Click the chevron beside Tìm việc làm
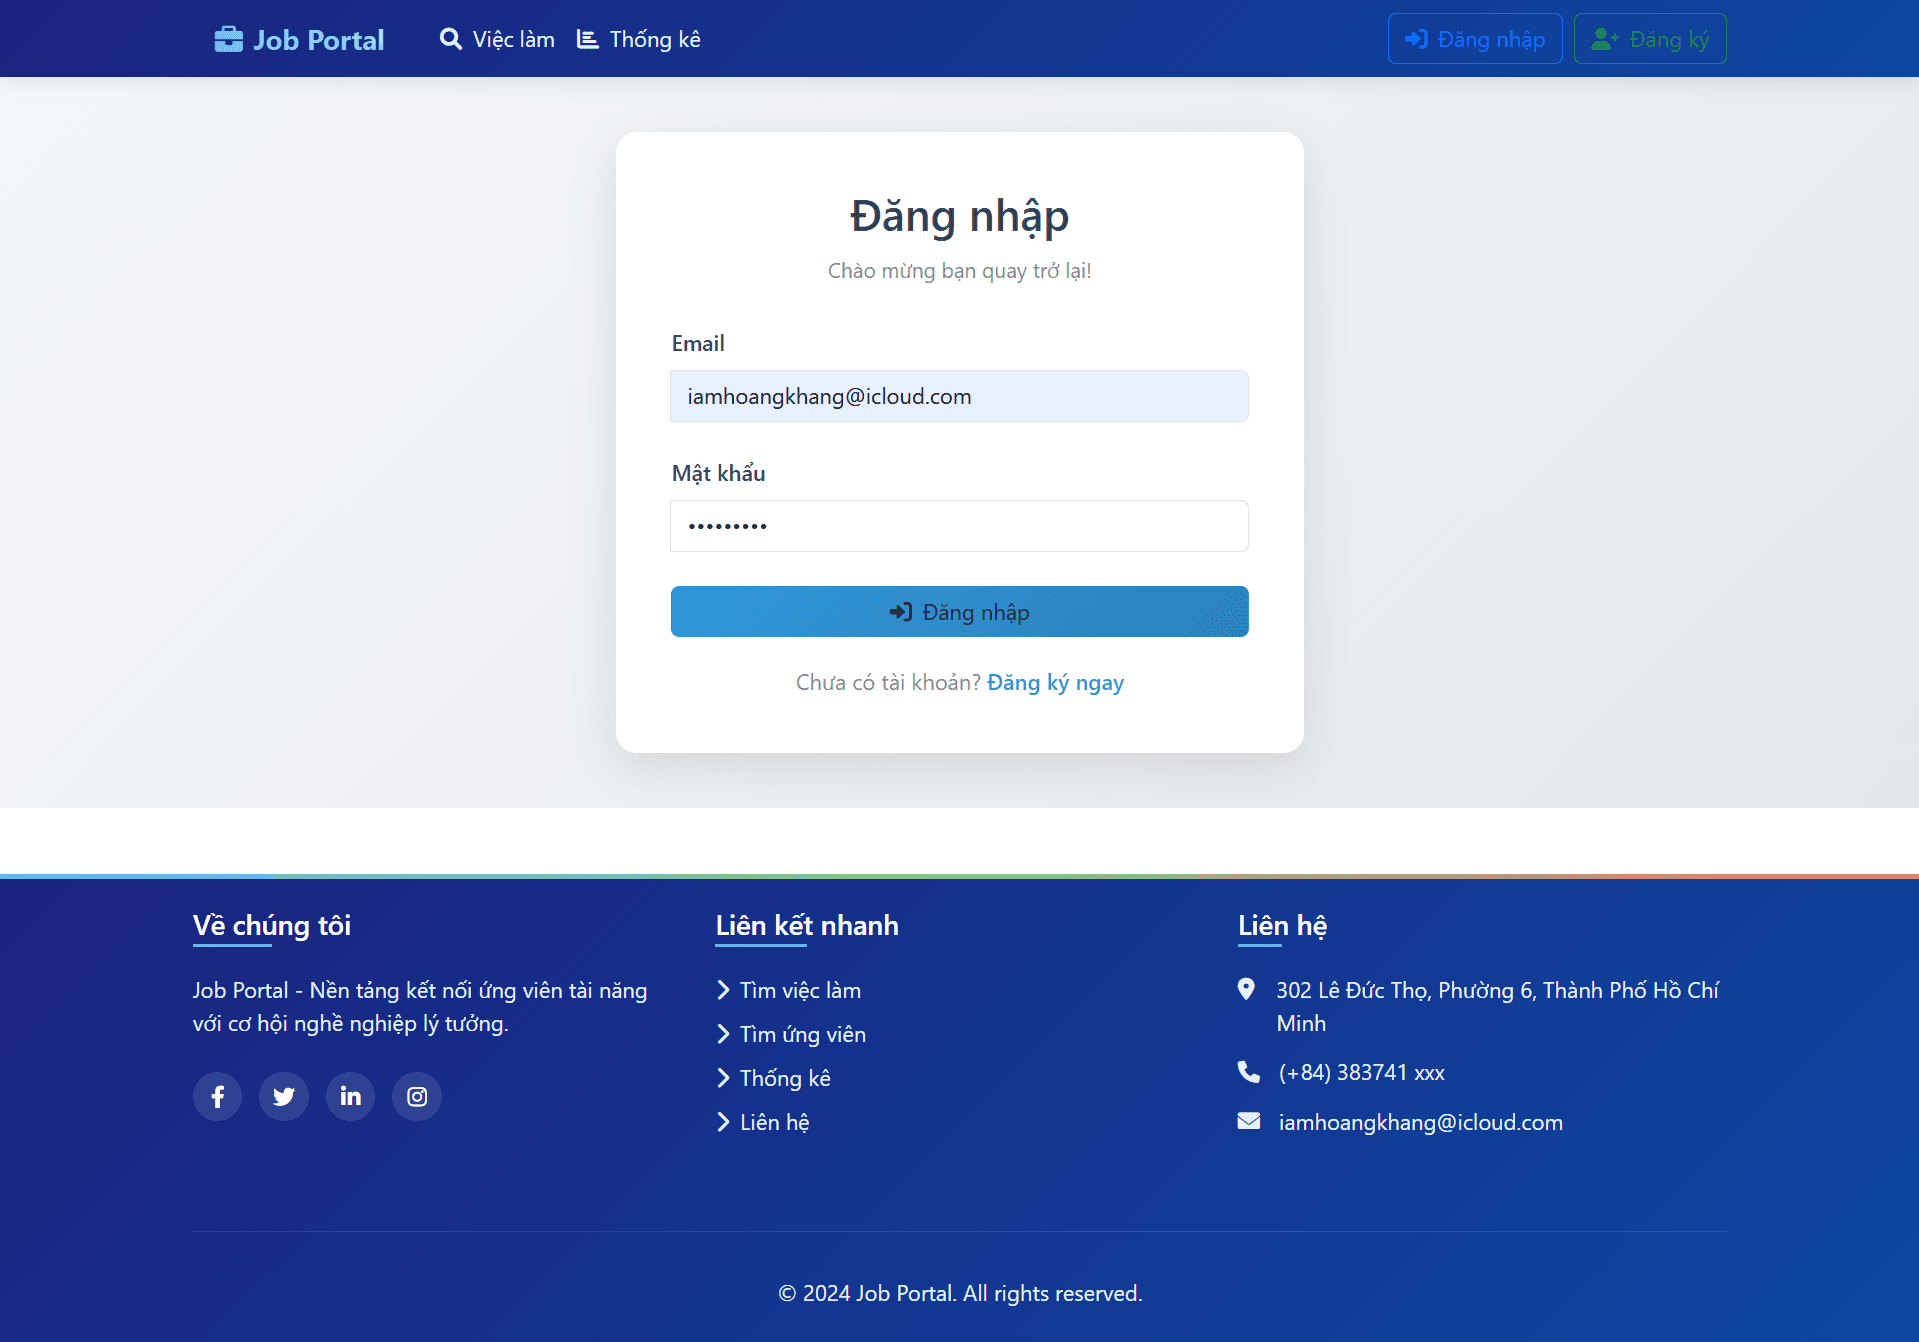 (x=723, y=990)
